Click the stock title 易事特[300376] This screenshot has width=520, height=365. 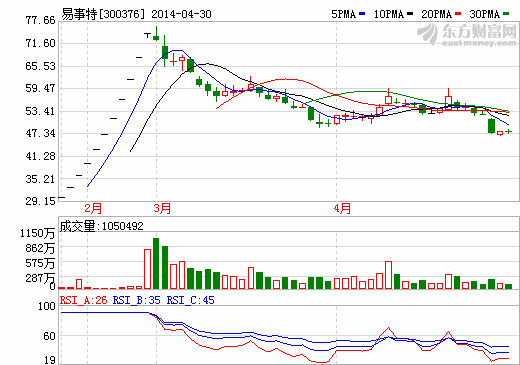(x=103, y=14)
